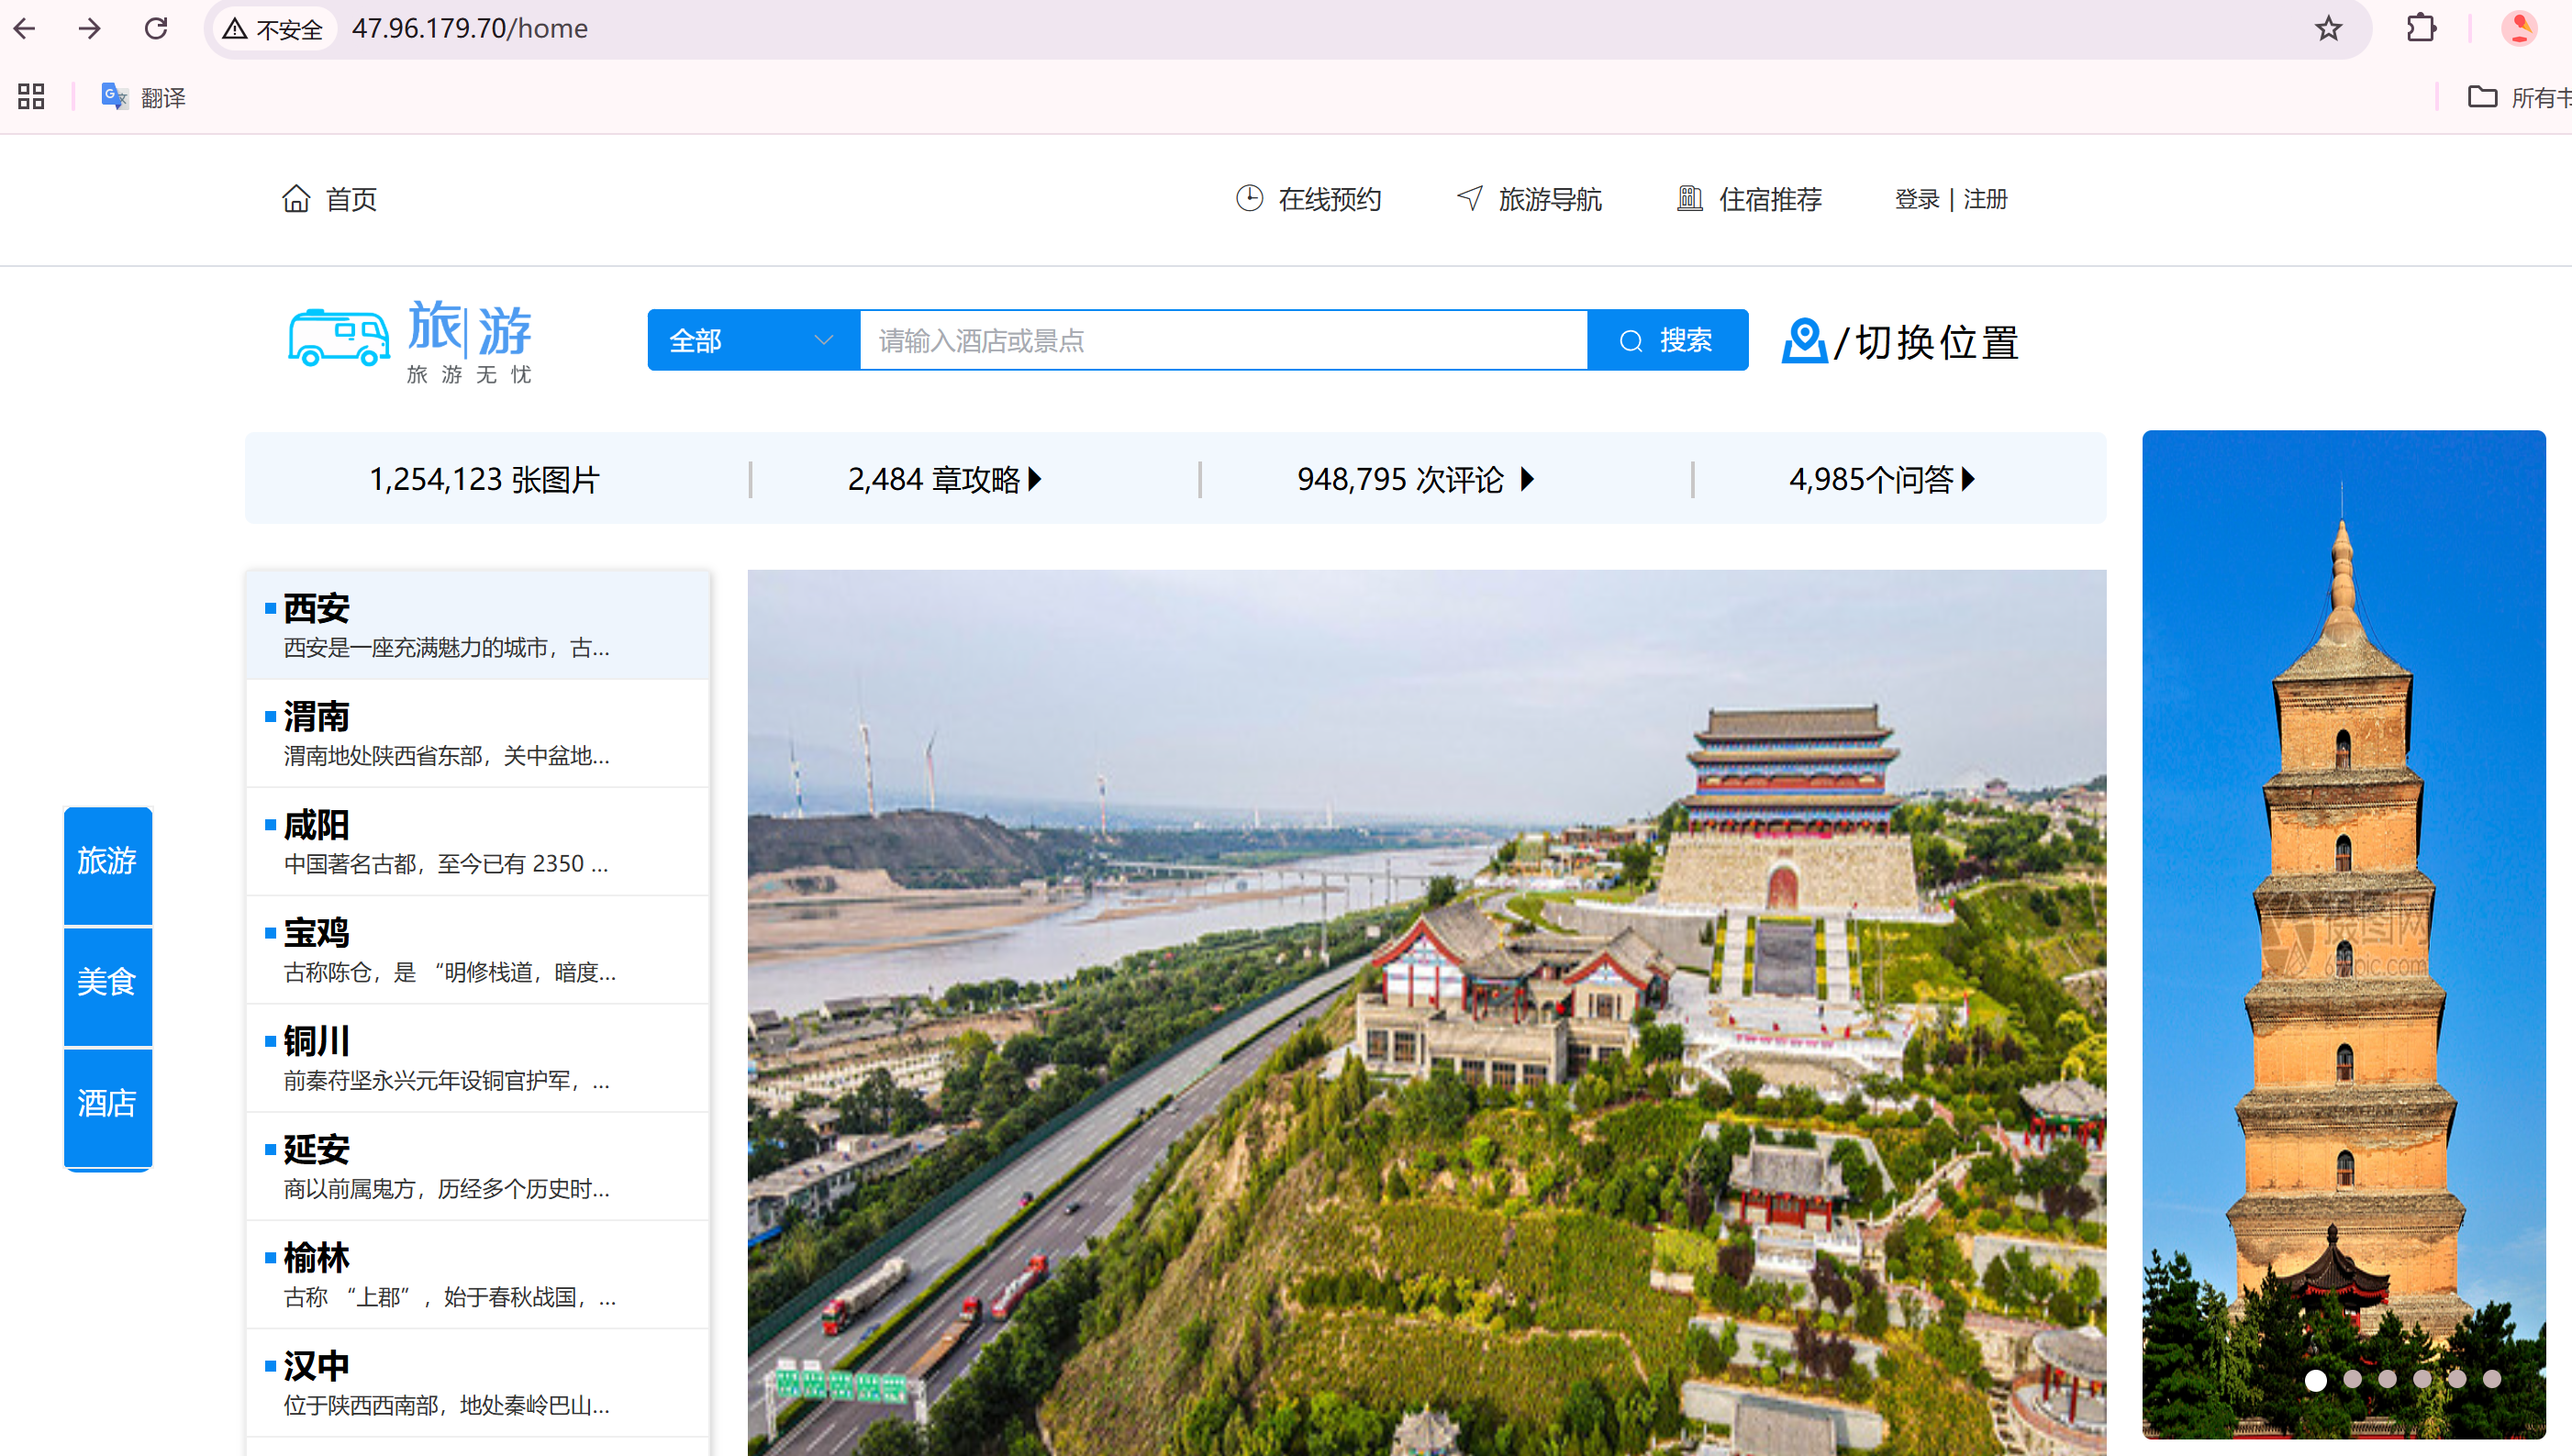Select the first carousel dot
The height and width of the screenshot is (1456, 2572).
(2316, 1380)
